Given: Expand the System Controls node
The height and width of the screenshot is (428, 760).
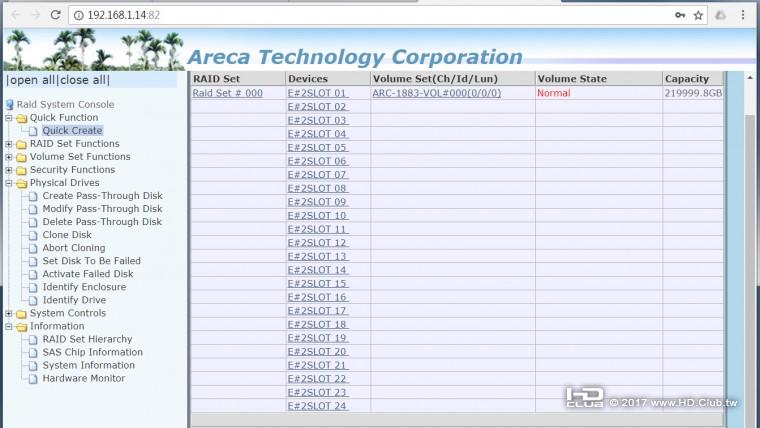Looking at the screenshot, I should click(x=9, y=314).
